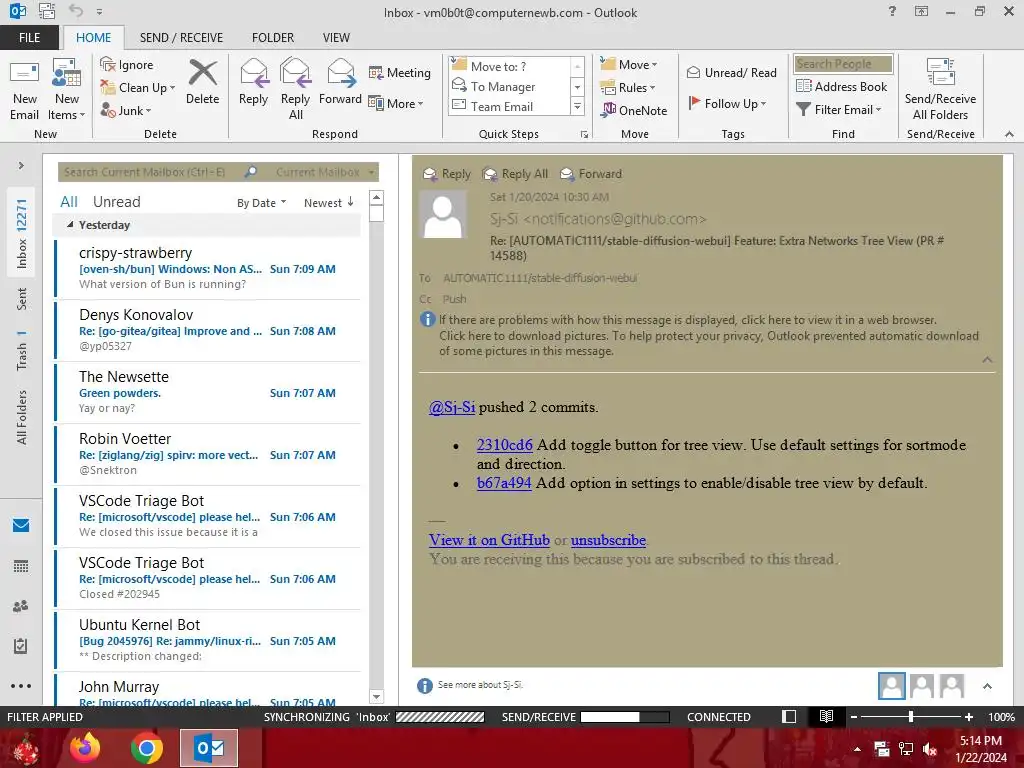Show Unread messages only
The height and width of the screenshot is (768, 1024).
116,202
